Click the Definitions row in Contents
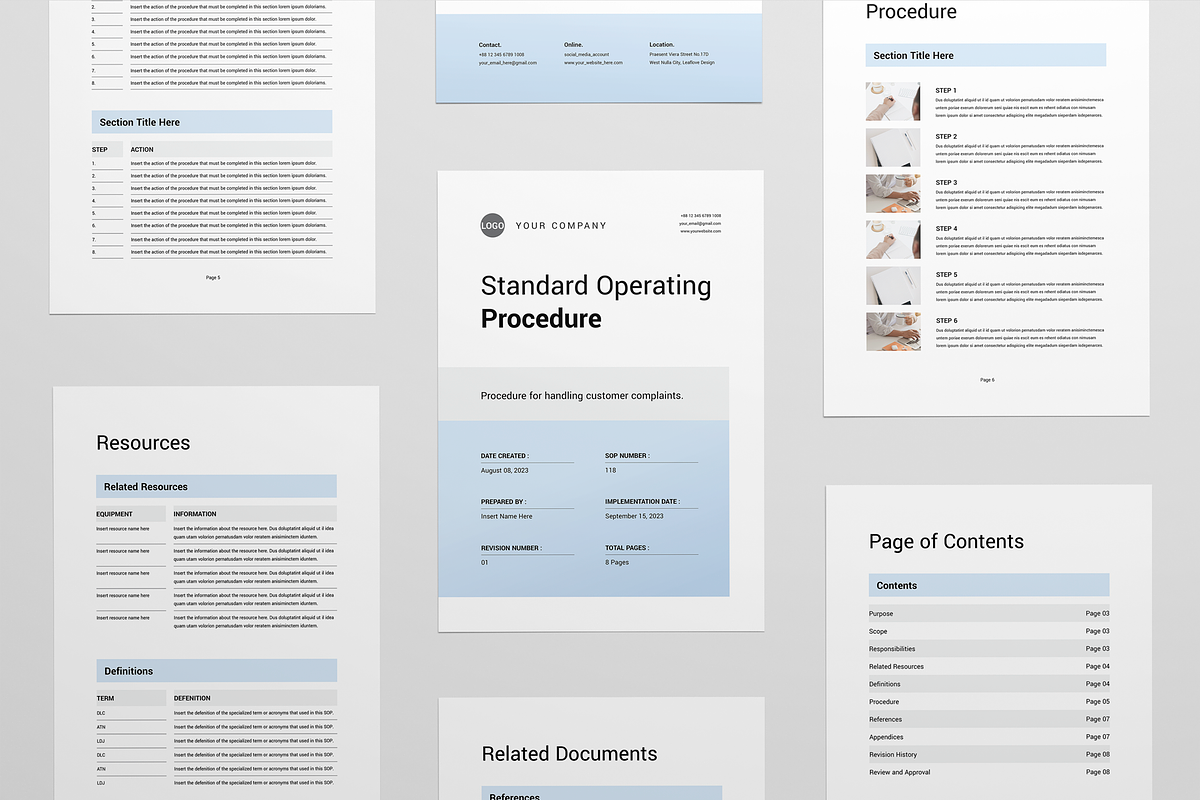 tap(989, 685)
